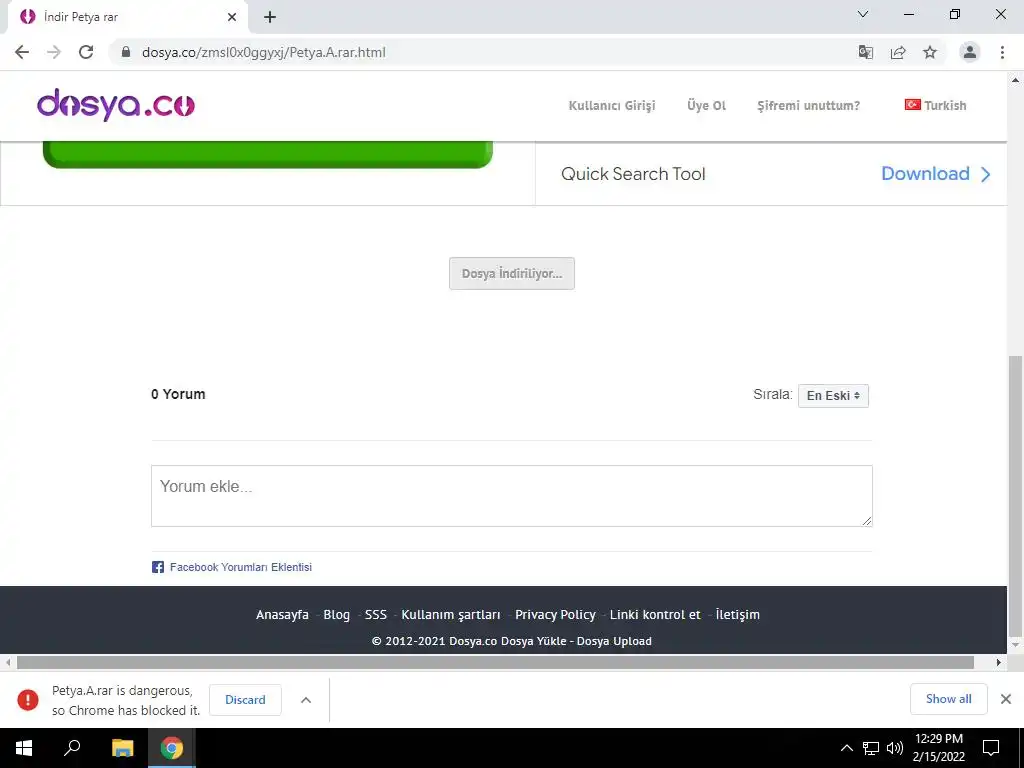Close the downloads bar

[1006, 699]
